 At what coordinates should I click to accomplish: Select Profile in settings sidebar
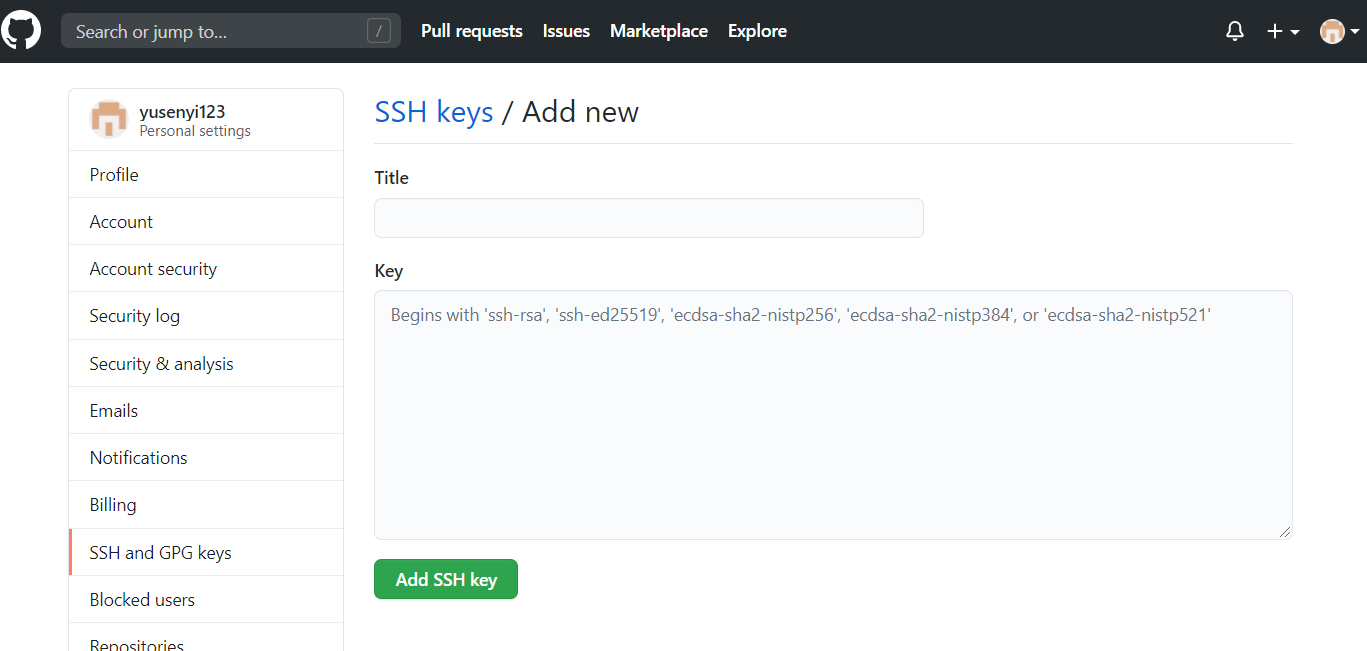click(x=206, y=174)
